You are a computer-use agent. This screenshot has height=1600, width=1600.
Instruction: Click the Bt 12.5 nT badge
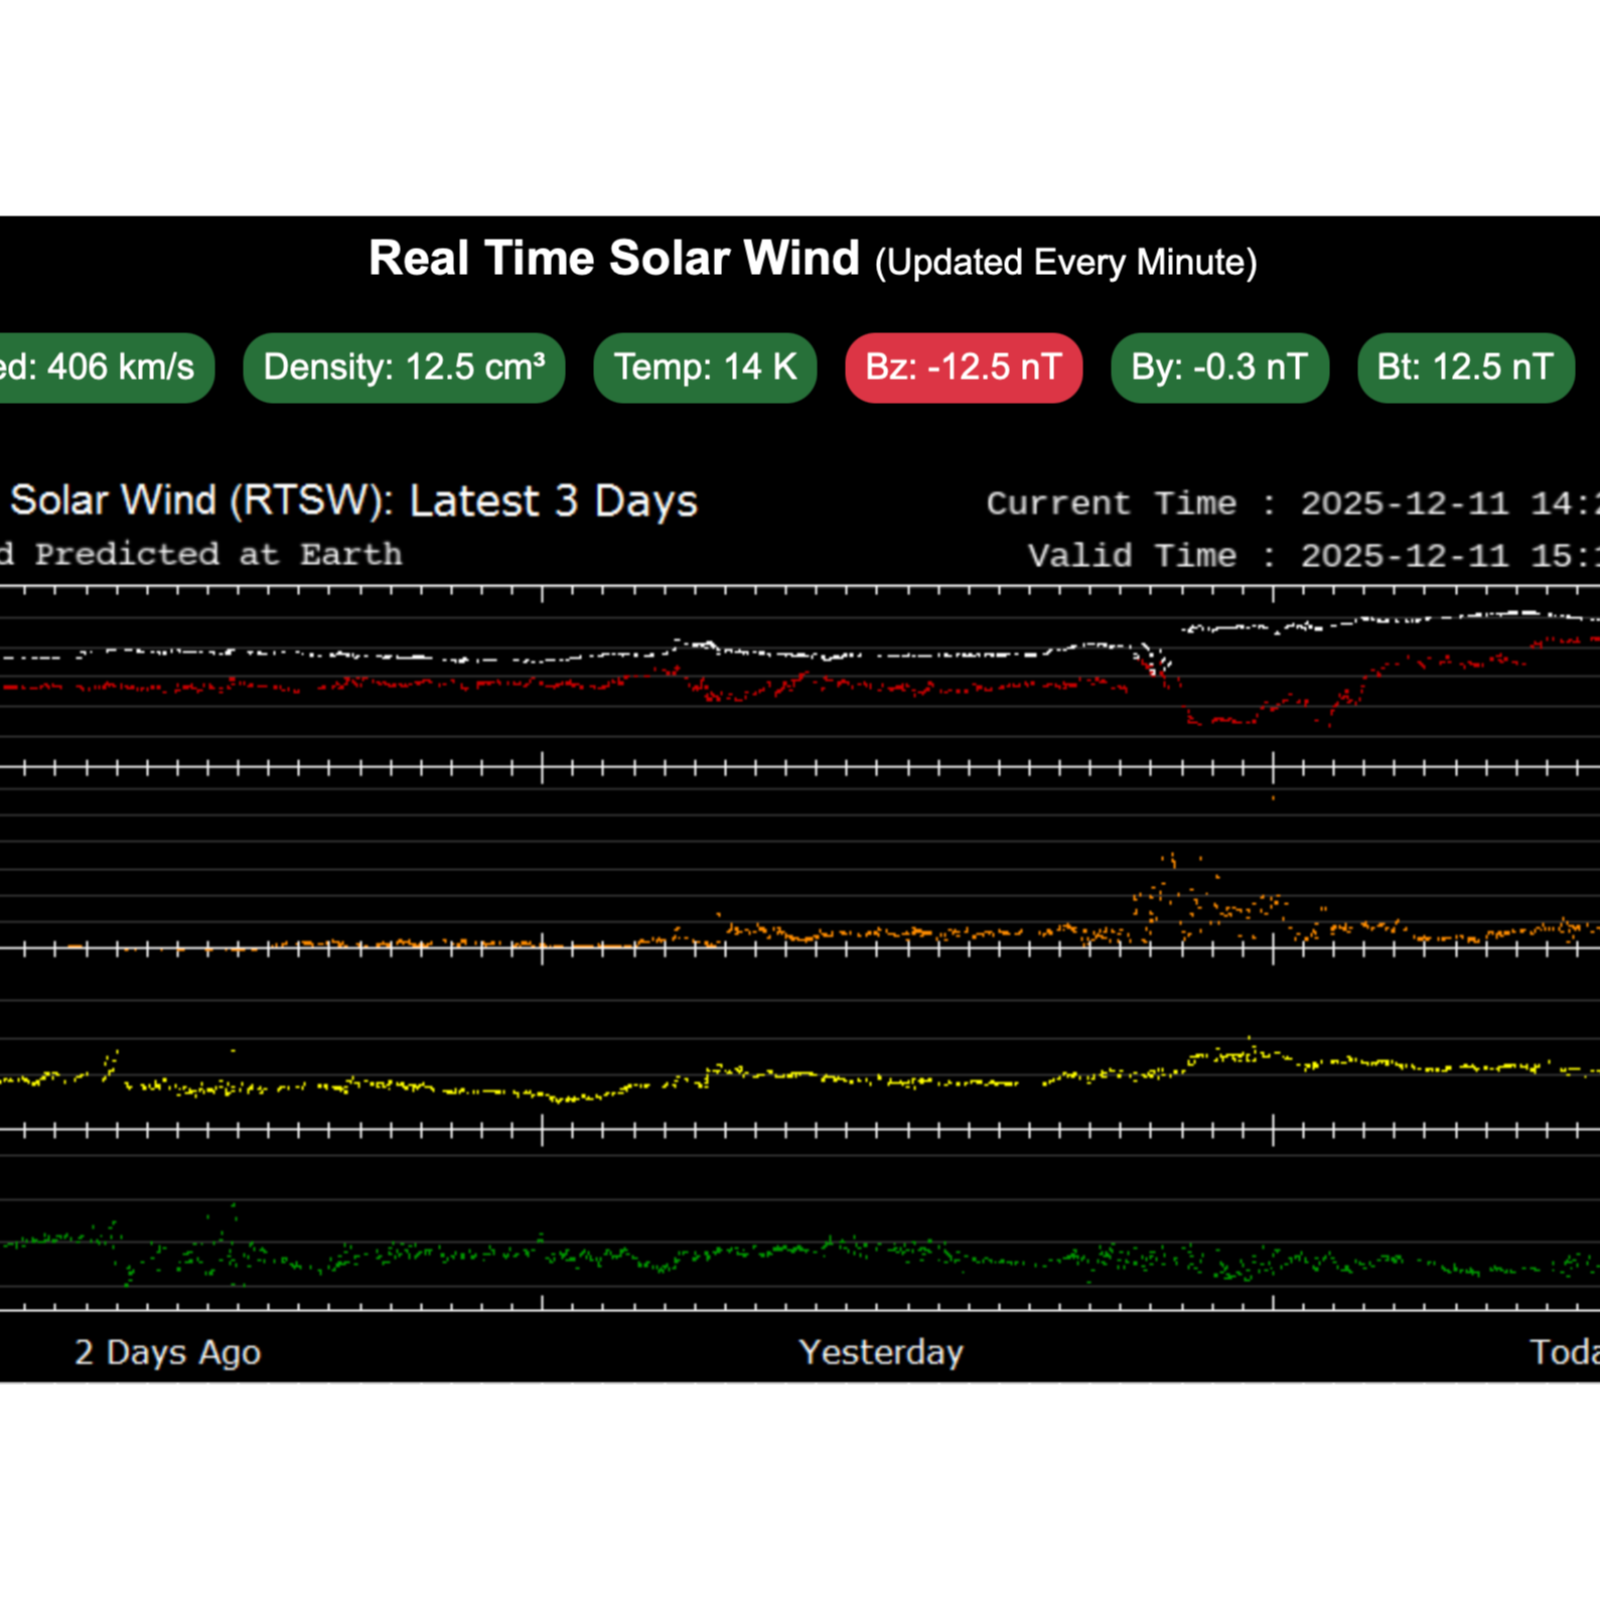(x=1465, y=367)
